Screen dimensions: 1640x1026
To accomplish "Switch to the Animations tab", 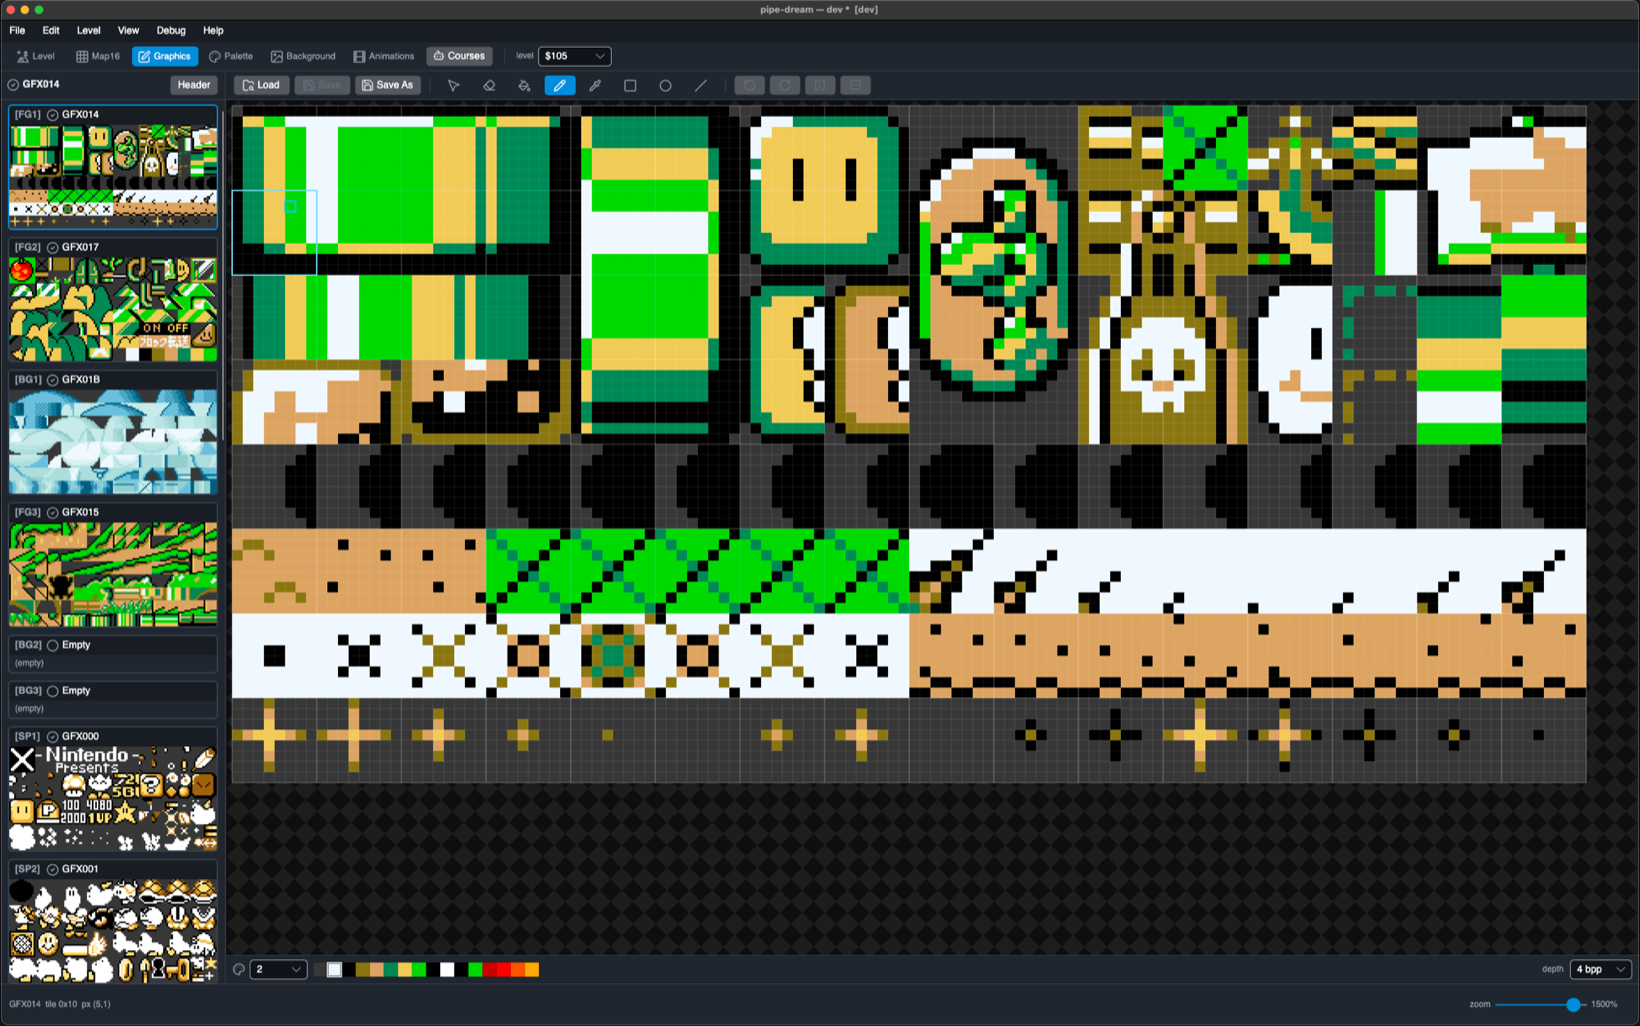I will (384, 56).
